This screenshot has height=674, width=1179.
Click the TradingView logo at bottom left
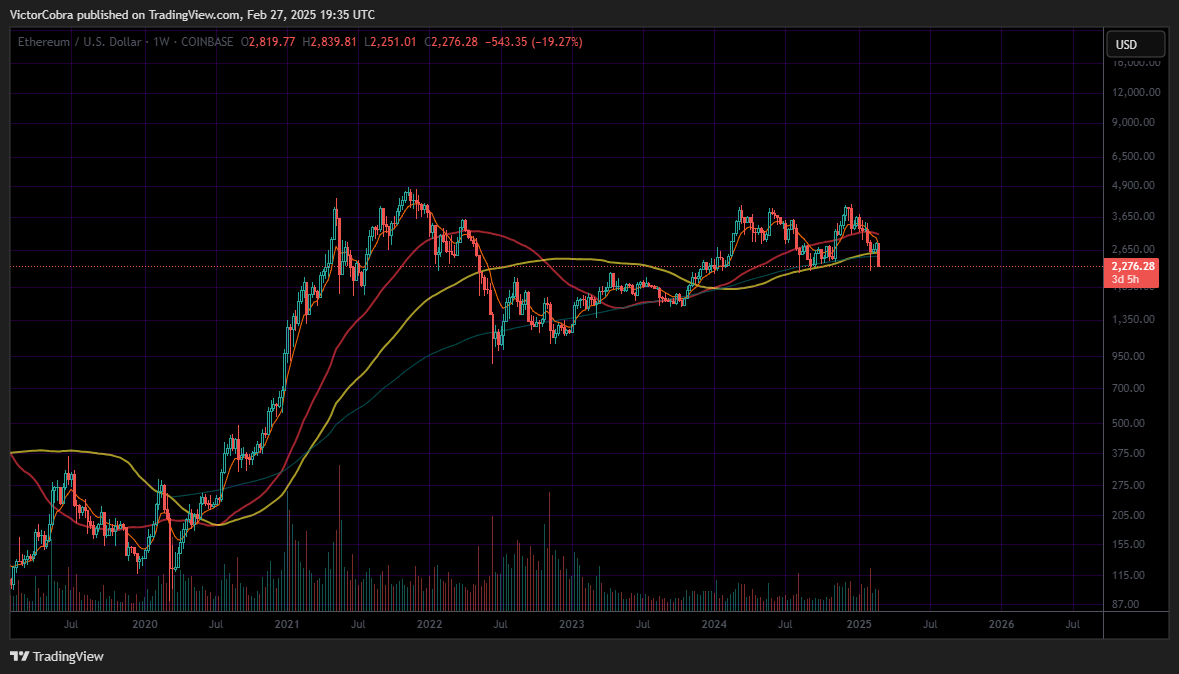pos(57,656)
